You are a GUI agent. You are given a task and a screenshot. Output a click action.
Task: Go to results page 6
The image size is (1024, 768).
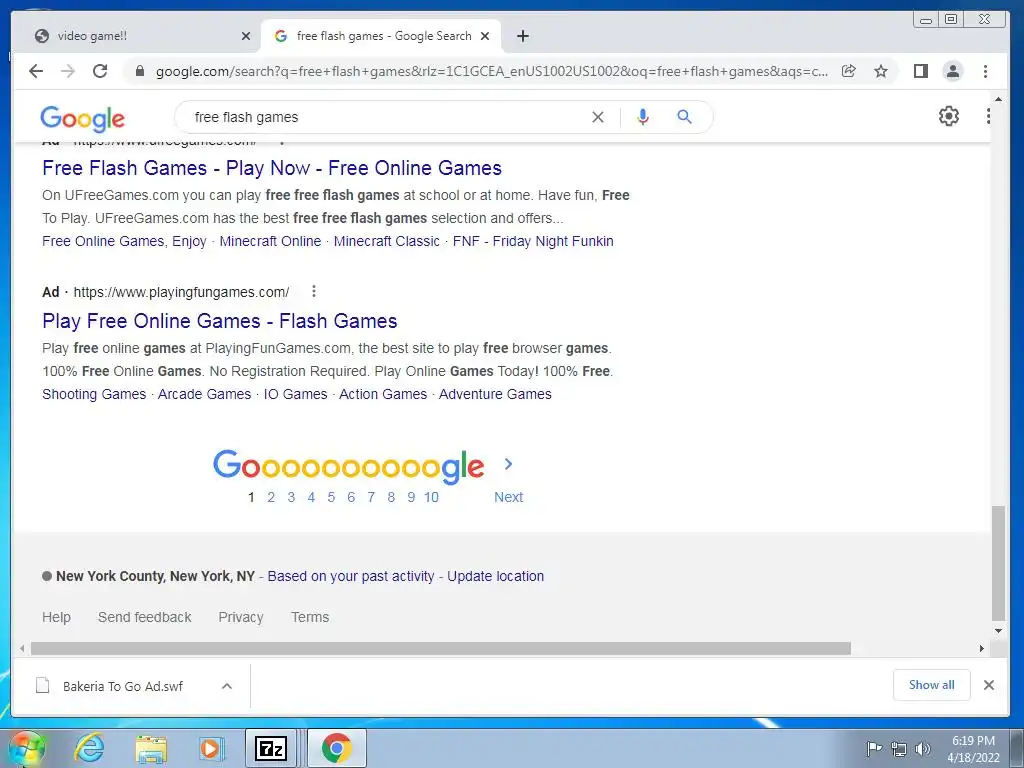click(x=351, y=497)
